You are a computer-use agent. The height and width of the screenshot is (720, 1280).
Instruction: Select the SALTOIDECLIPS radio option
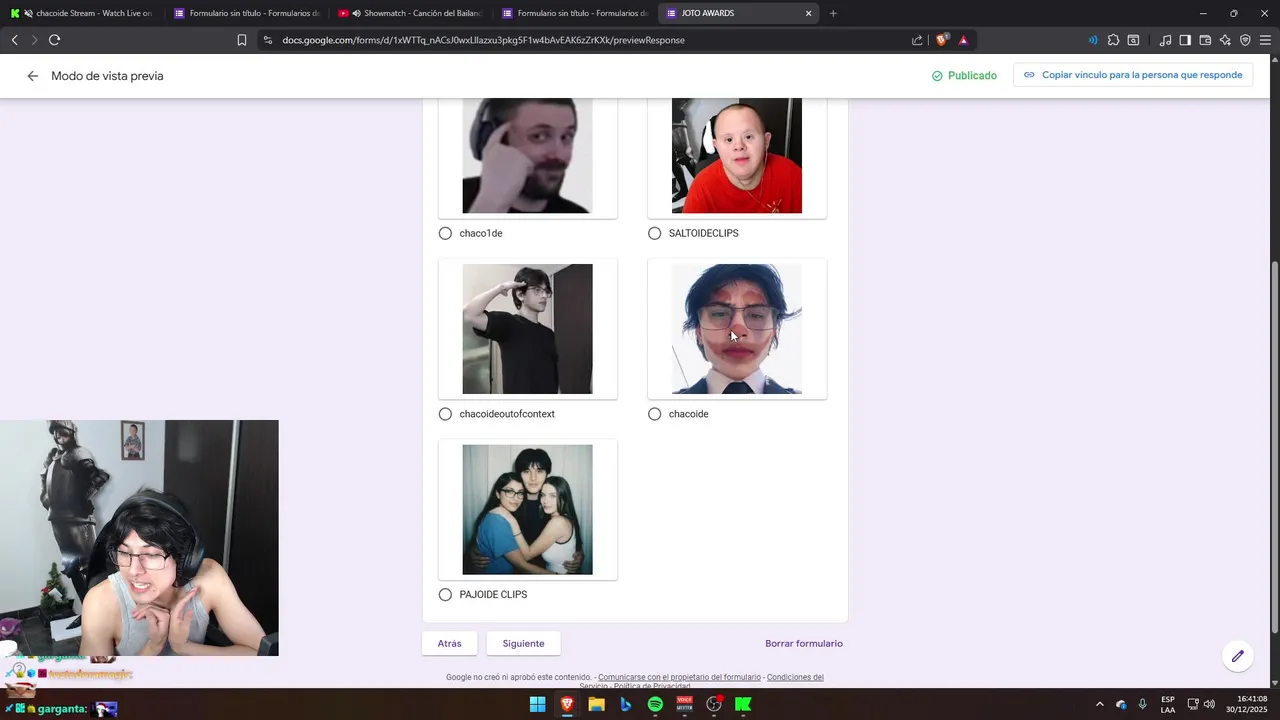coord(654,233)
